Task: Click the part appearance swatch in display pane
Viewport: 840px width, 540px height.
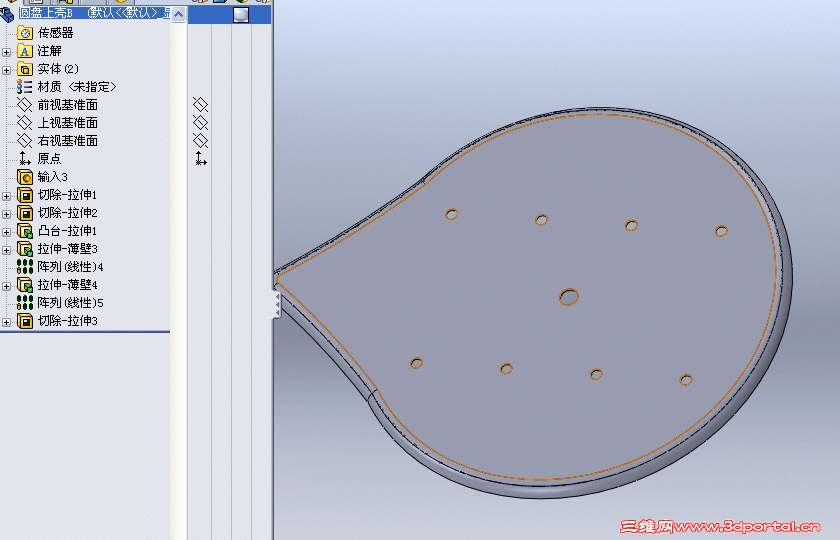Action: 241,14
